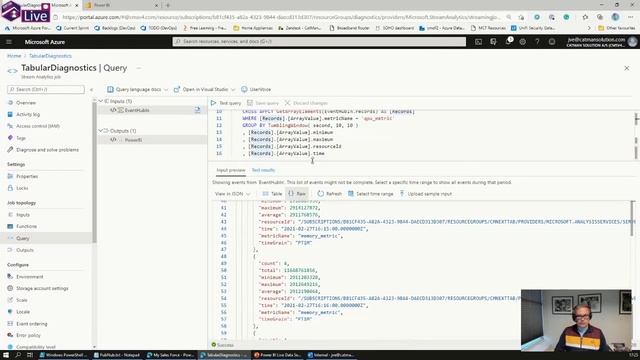
Task: Click the browser address bar URL
Action: coord(281,18)
